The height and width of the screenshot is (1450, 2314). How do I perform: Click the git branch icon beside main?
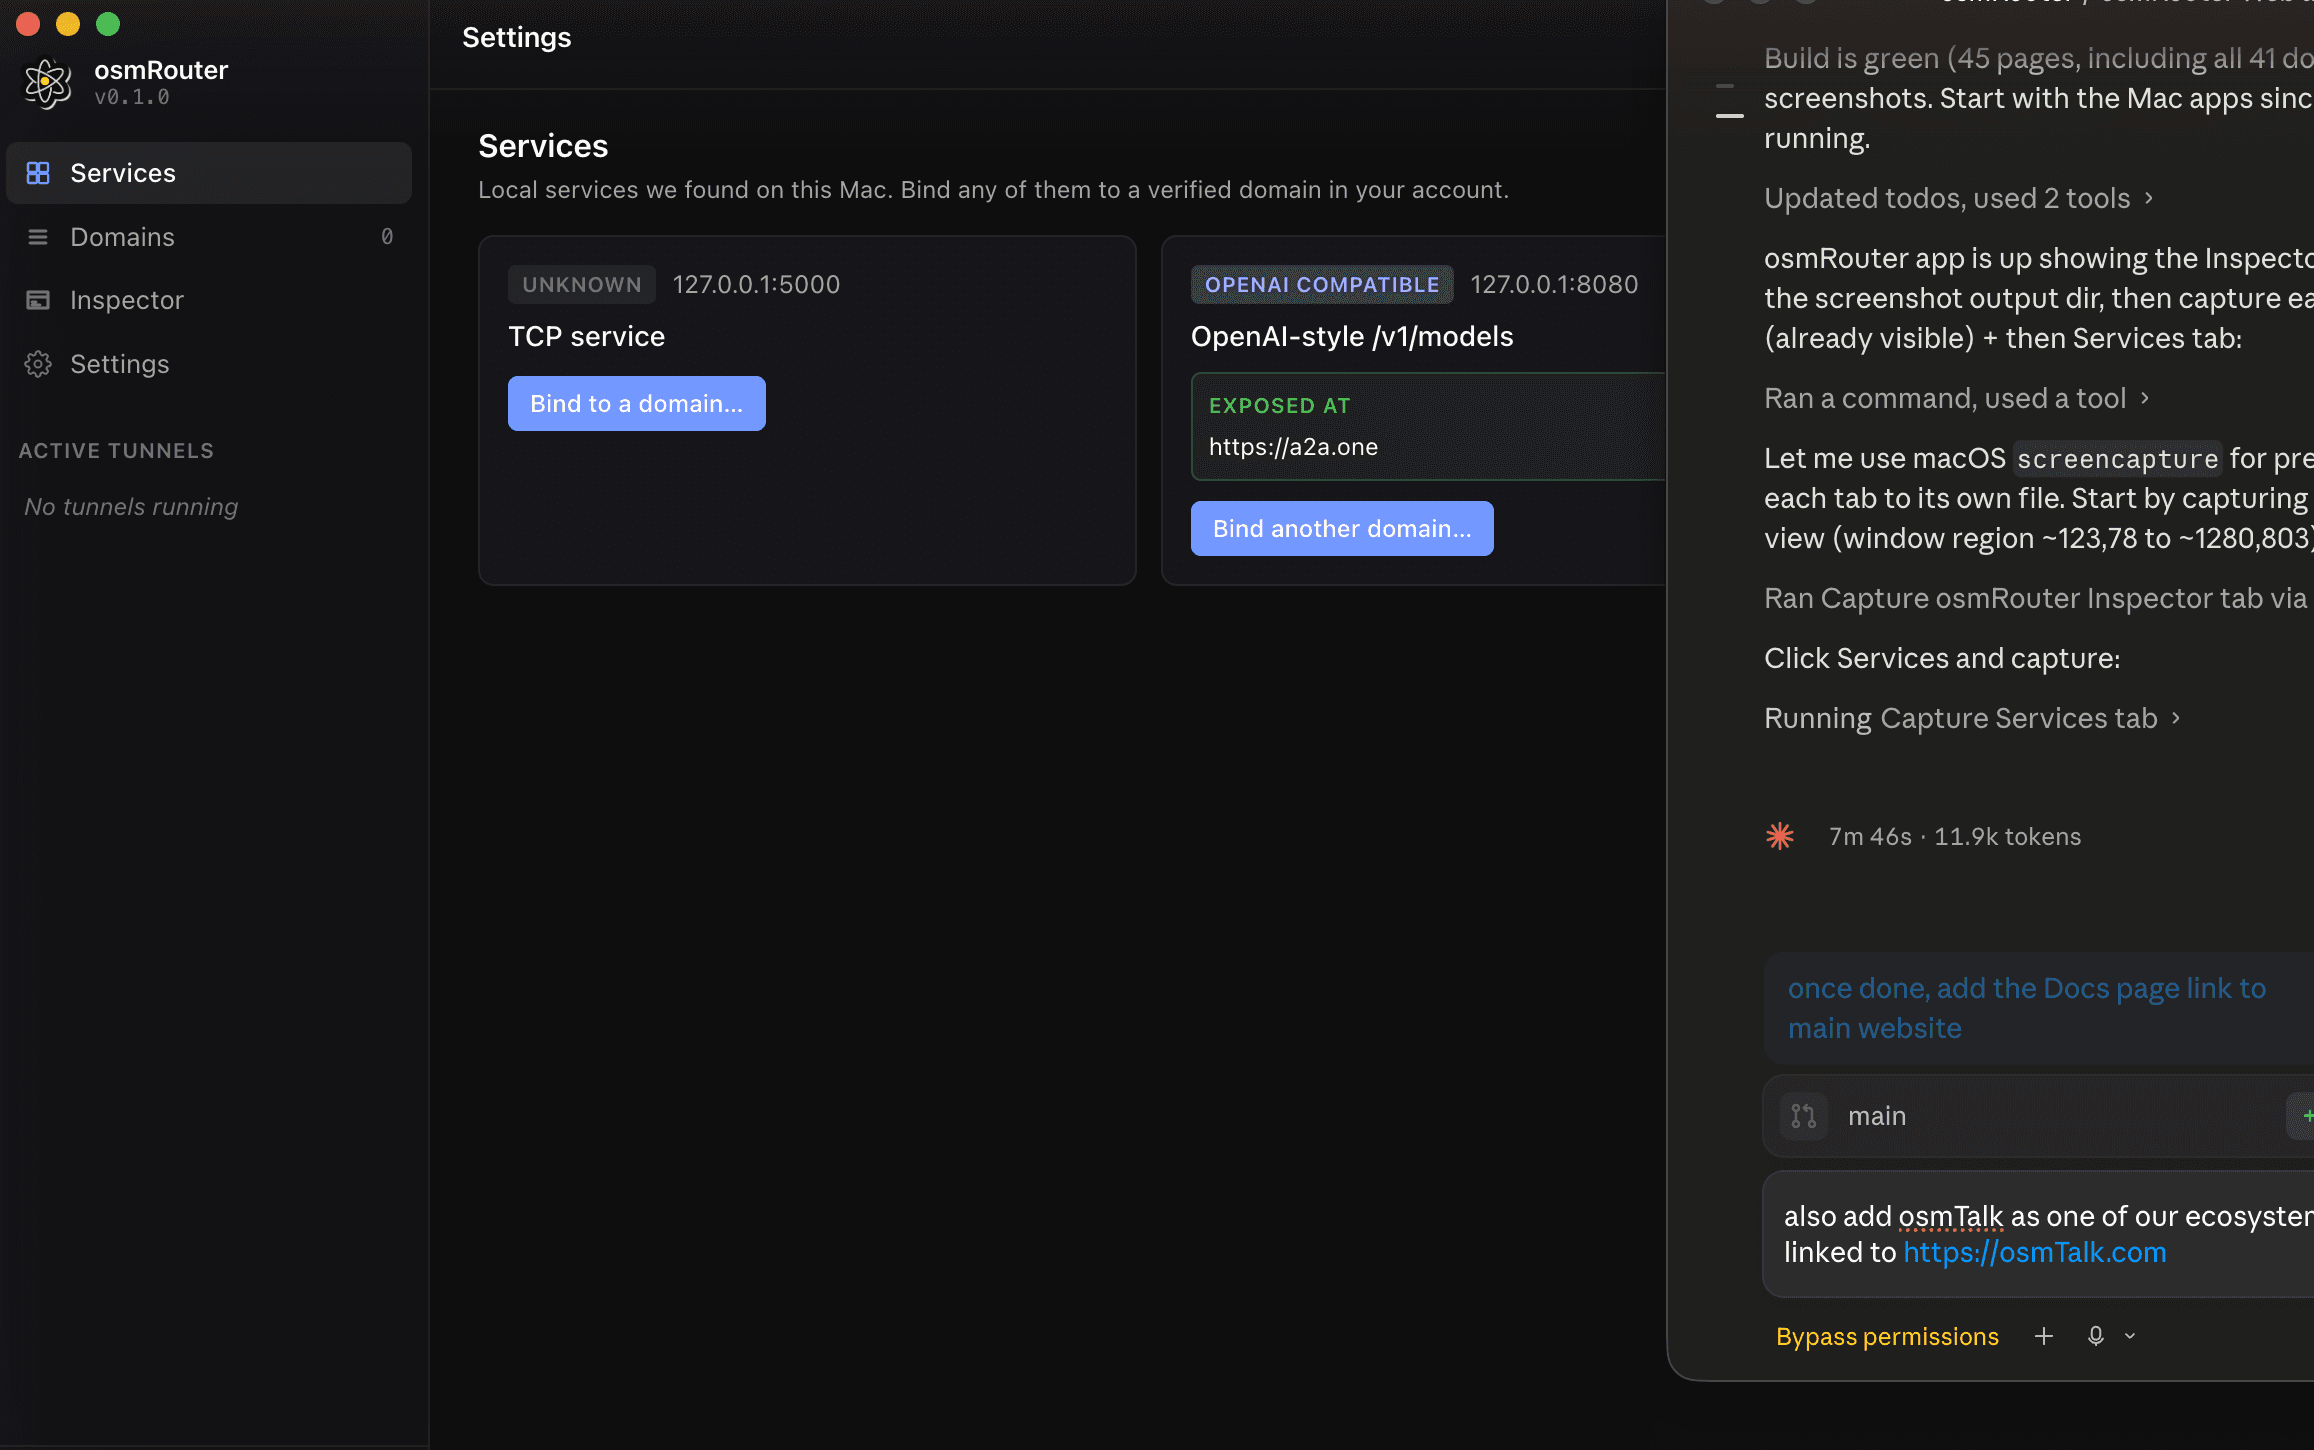coord(1804,1116)
